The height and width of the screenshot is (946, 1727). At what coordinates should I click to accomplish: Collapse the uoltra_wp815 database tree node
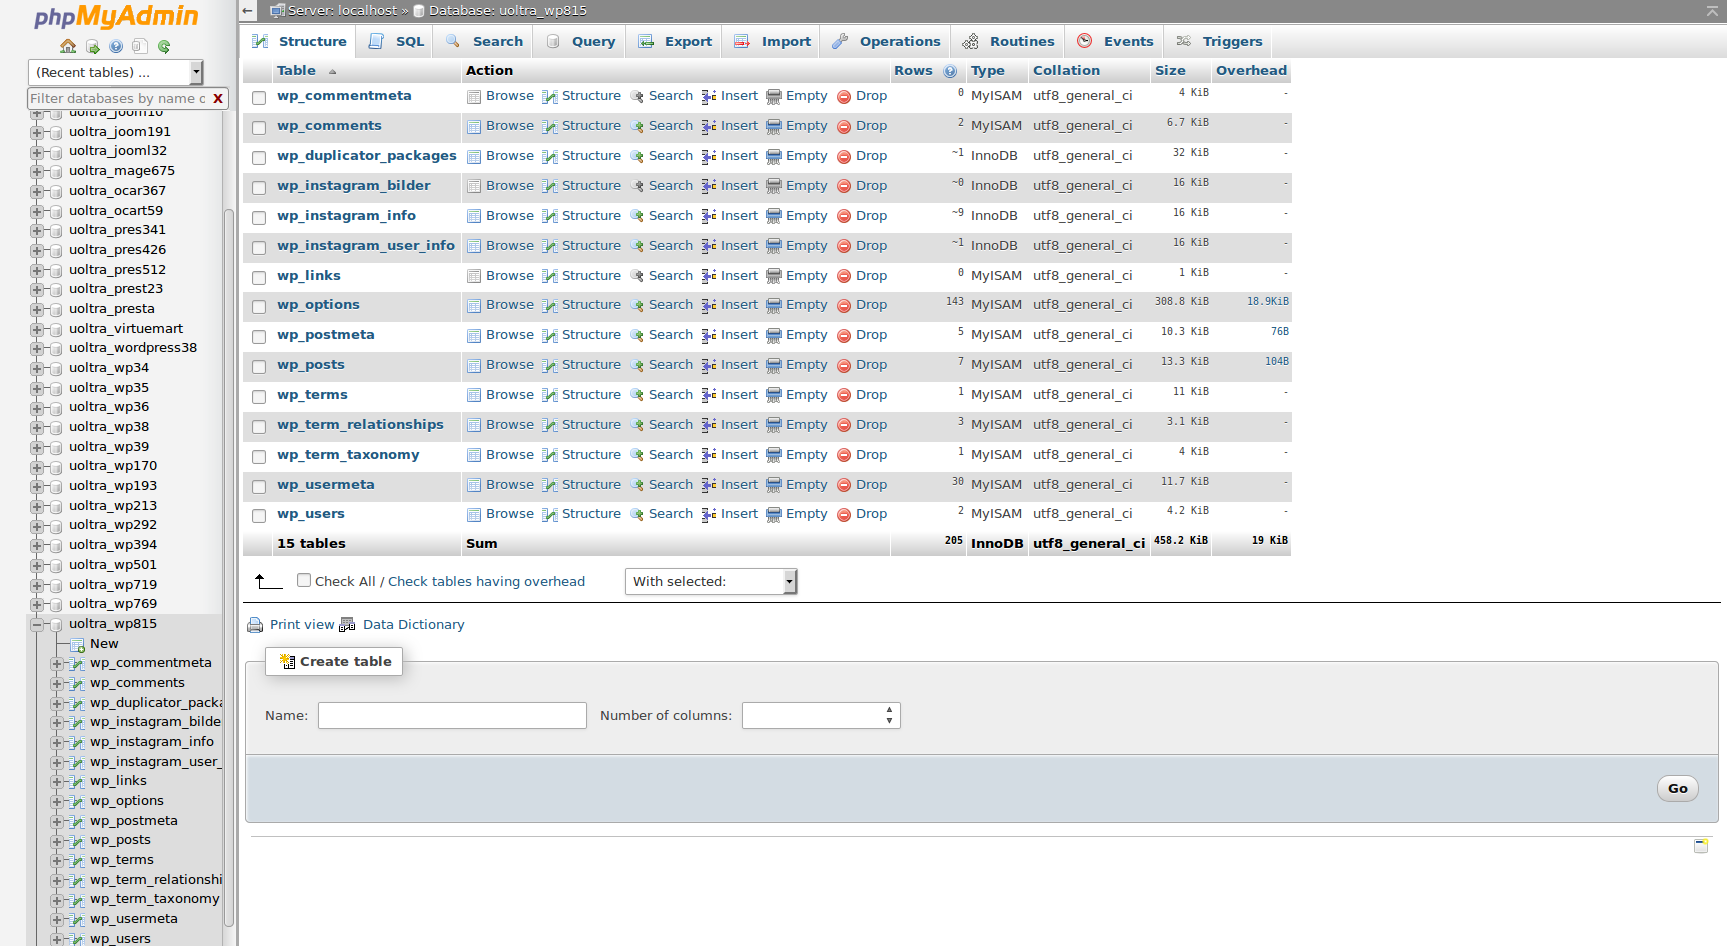(37, 624)
